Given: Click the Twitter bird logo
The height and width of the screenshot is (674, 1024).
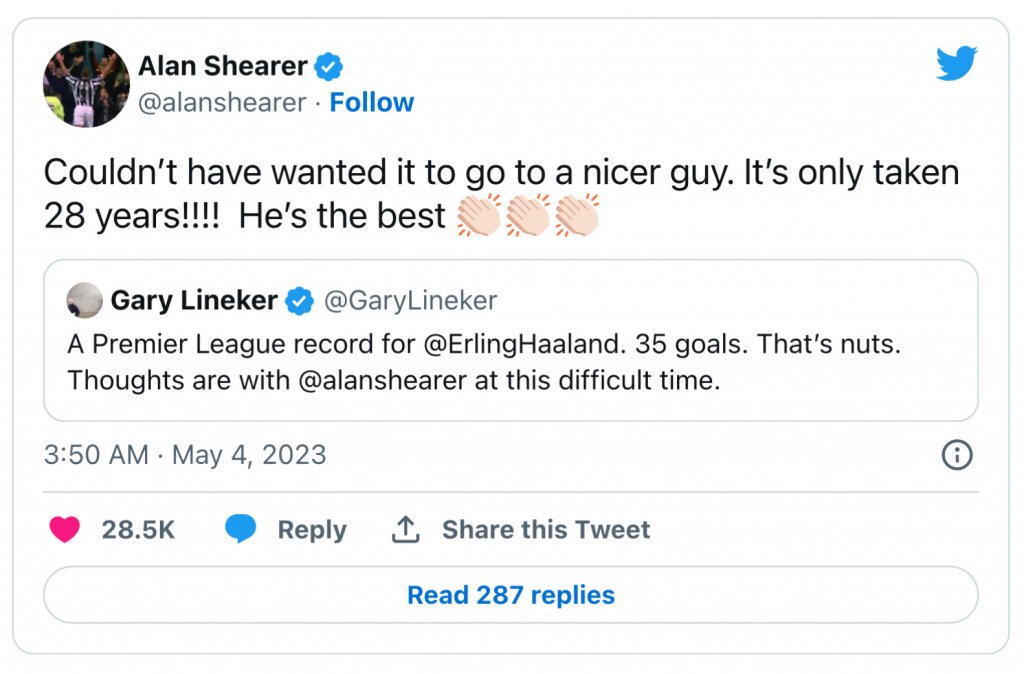Looking at the screenshot, I should pos(956,64).
